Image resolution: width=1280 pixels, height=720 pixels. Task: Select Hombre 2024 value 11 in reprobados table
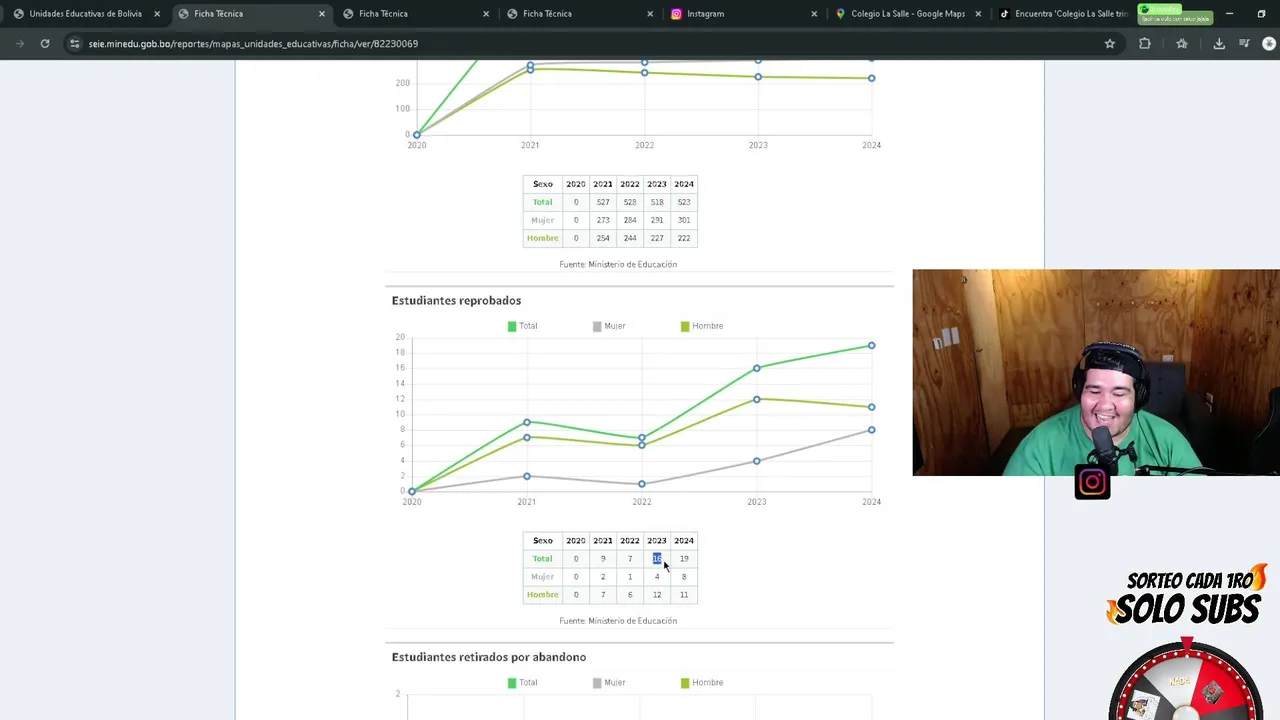pos(684,595)
